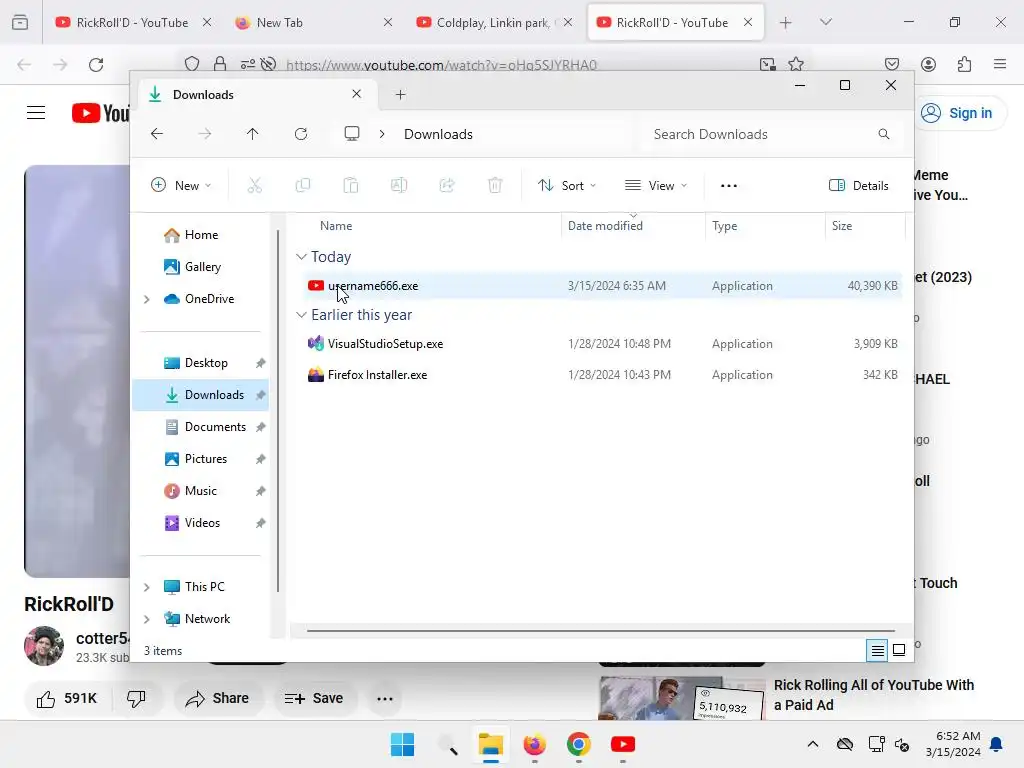This screenshot has width=1024, height=768.
Task: Show hidden system tray icons
Action: (x=812, y=744)
